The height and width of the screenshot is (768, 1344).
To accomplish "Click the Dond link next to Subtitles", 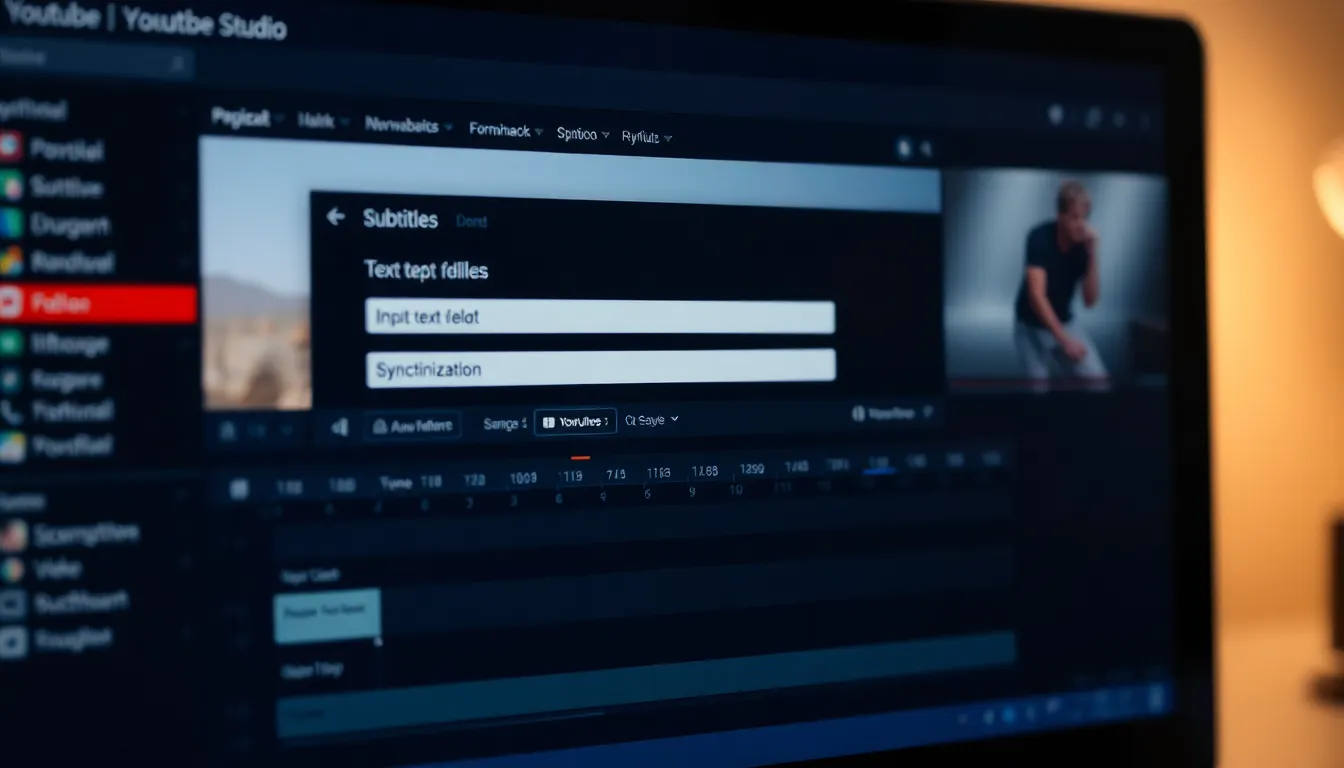I will coord(471,222).
